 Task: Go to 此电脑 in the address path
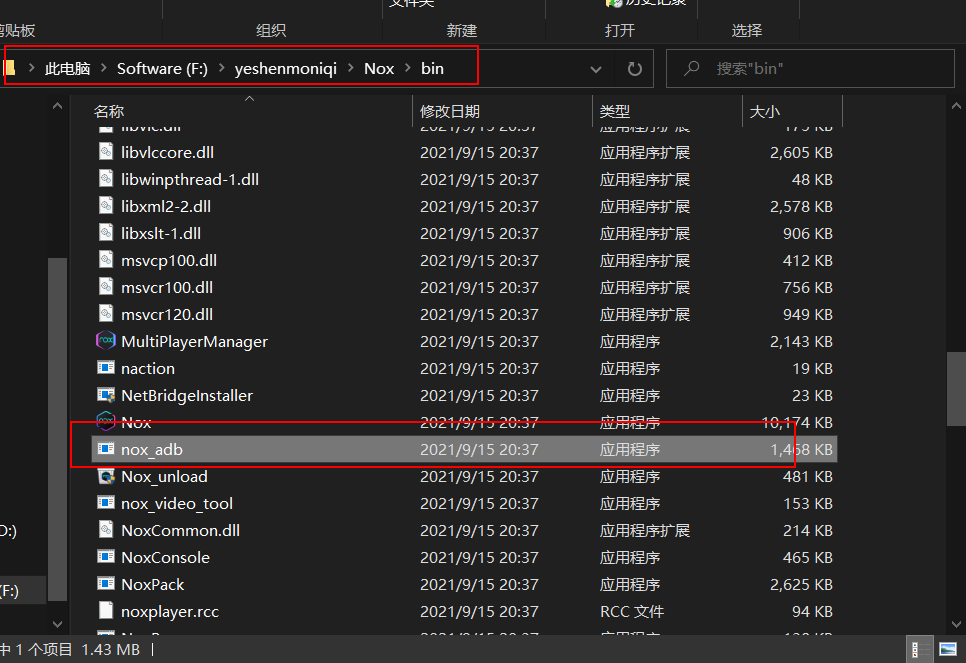tap(68, 68)
